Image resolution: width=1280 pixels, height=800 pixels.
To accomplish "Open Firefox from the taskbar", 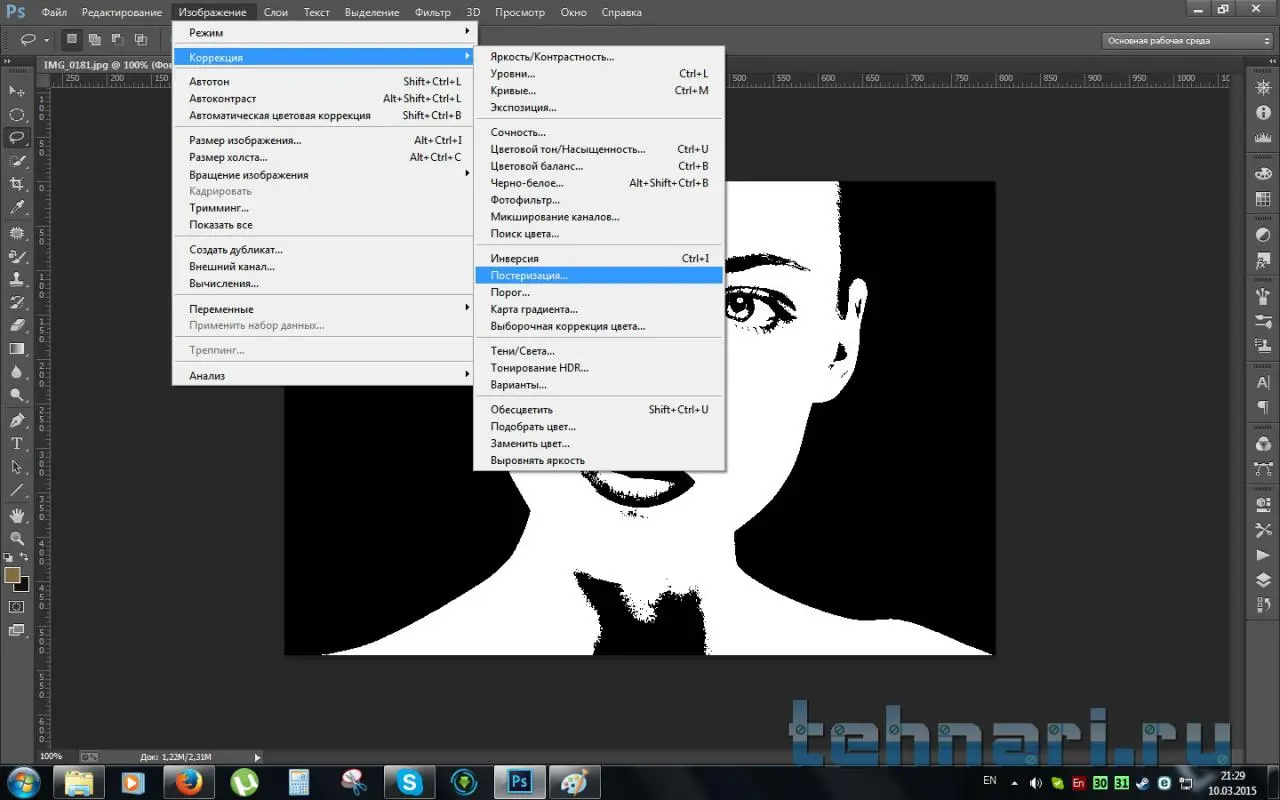I will [x=188, y=781].
